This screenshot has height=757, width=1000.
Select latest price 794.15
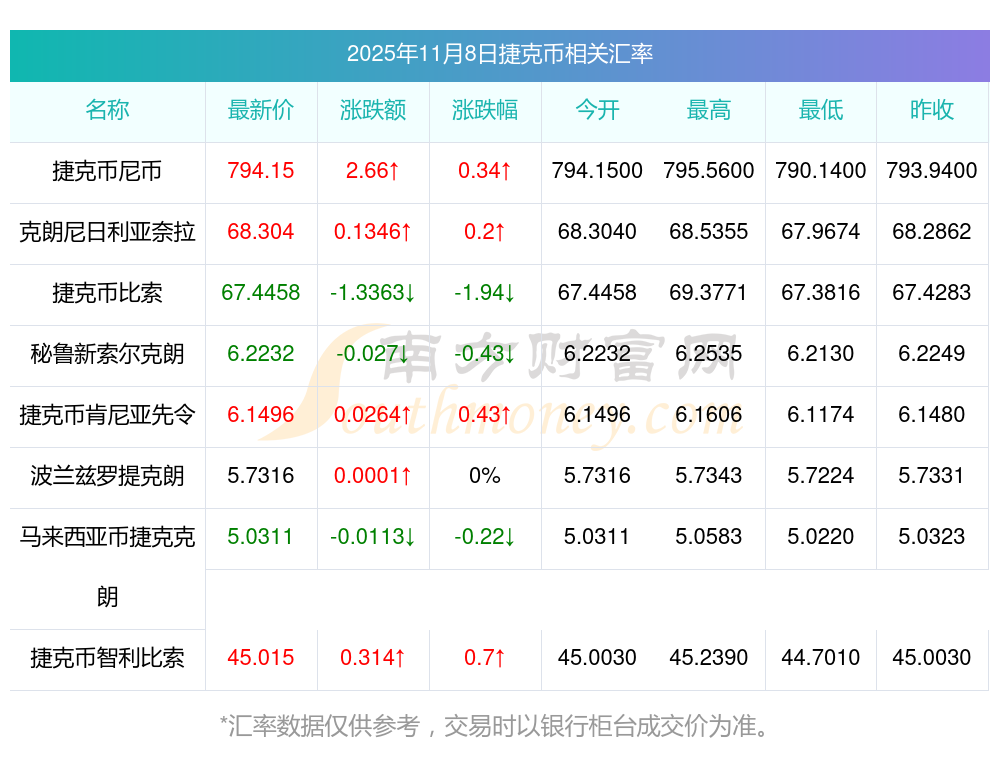pos(261,171)
